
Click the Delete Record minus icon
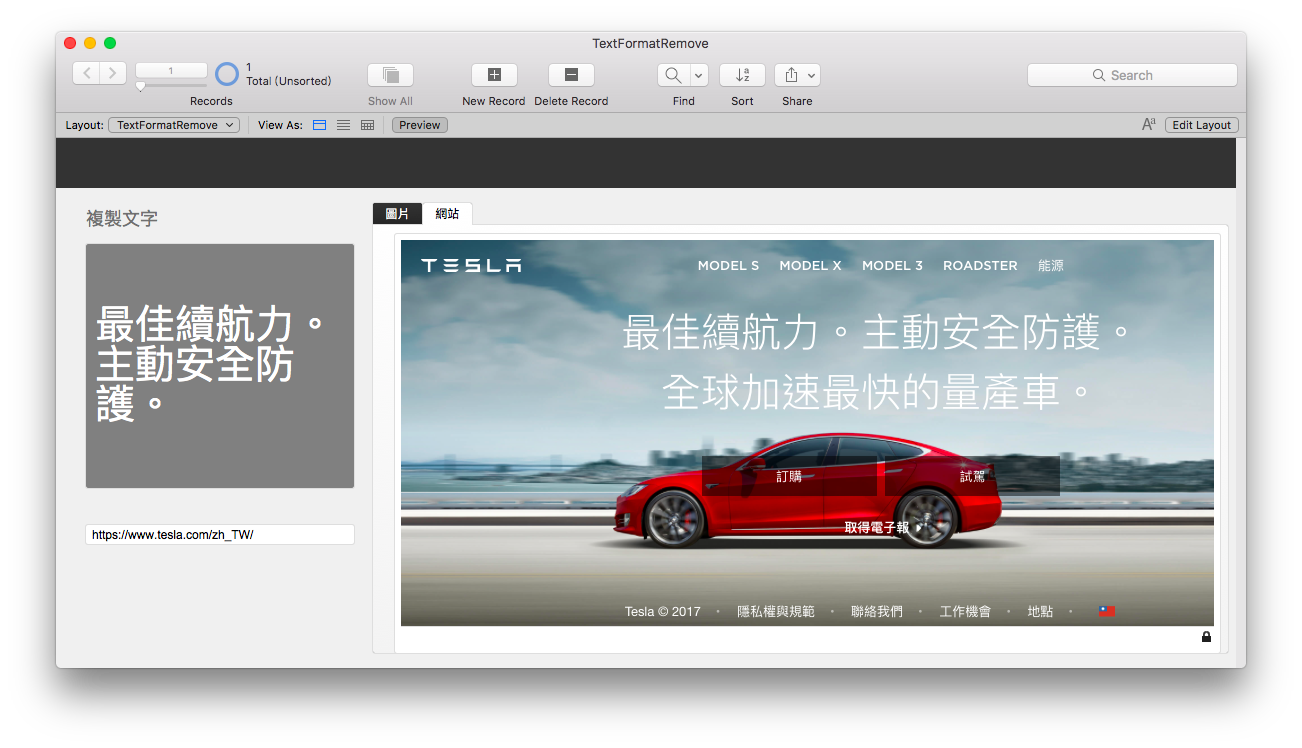pyautogui.click(x=571, y=75)
